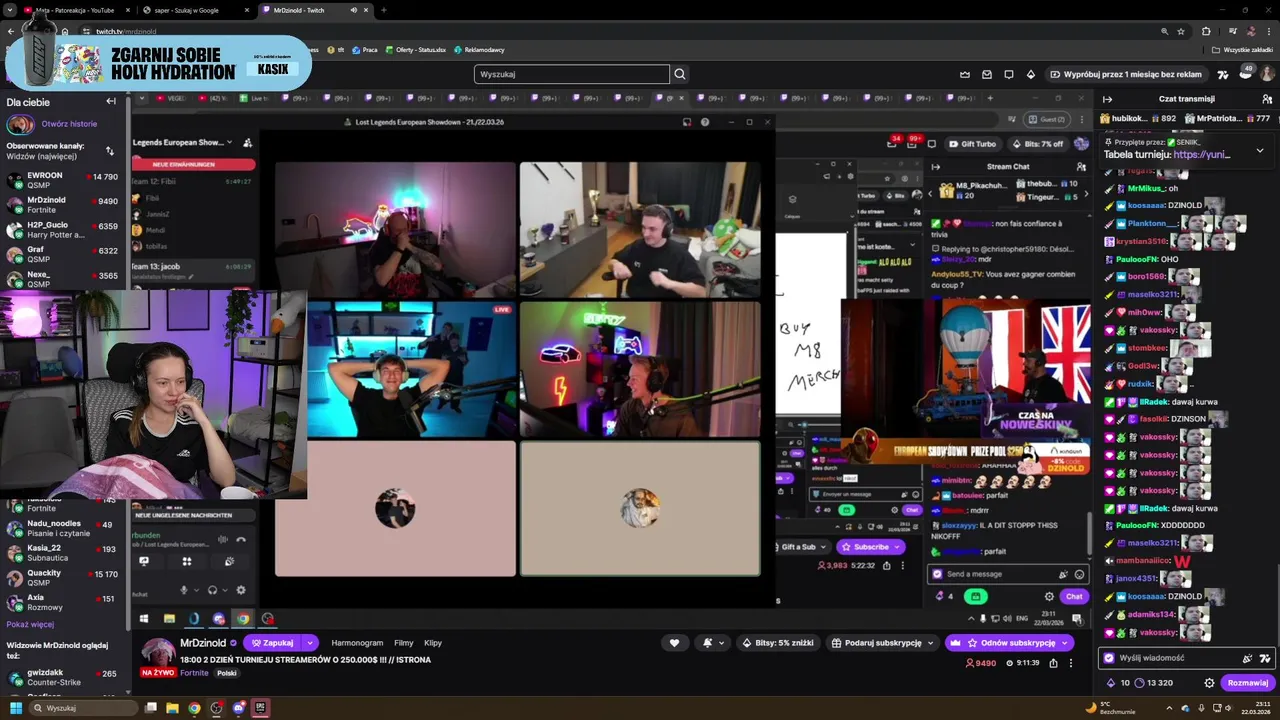Click the Zapukaj button

(x=273, y=643)
